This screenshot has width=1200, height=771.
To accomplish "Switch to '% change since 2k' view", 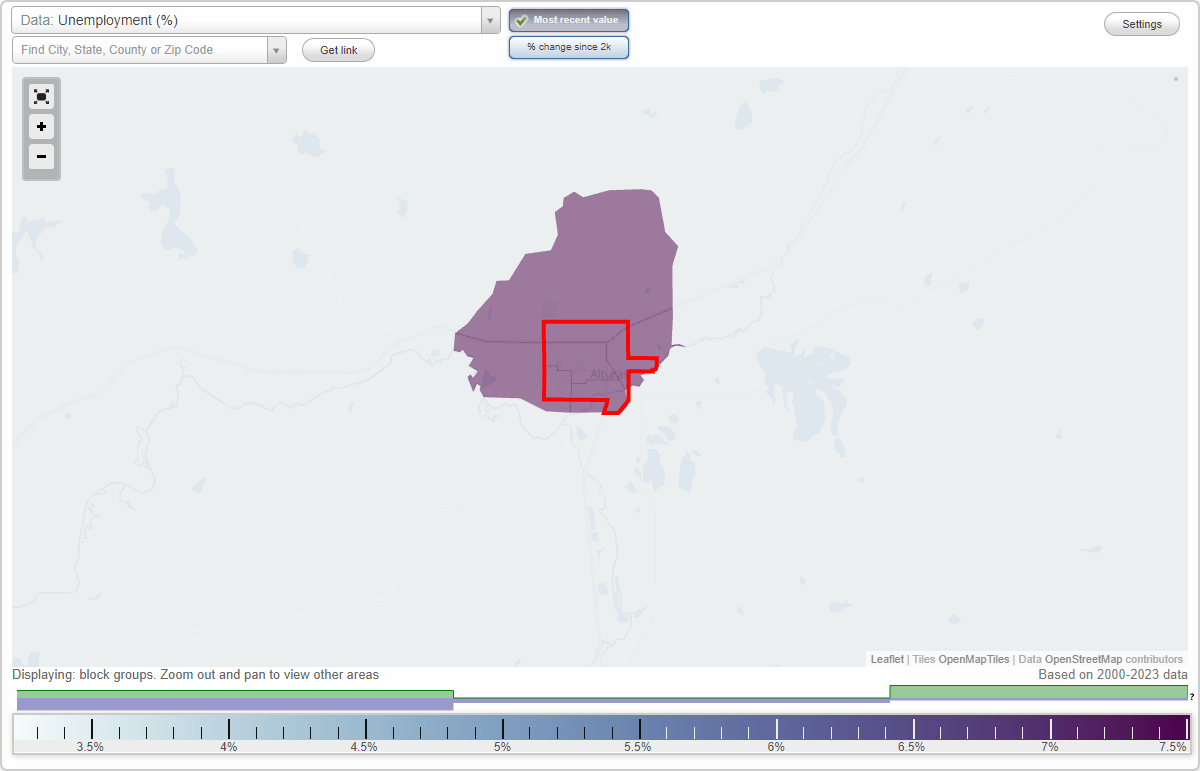I will (x=568, y=46).
